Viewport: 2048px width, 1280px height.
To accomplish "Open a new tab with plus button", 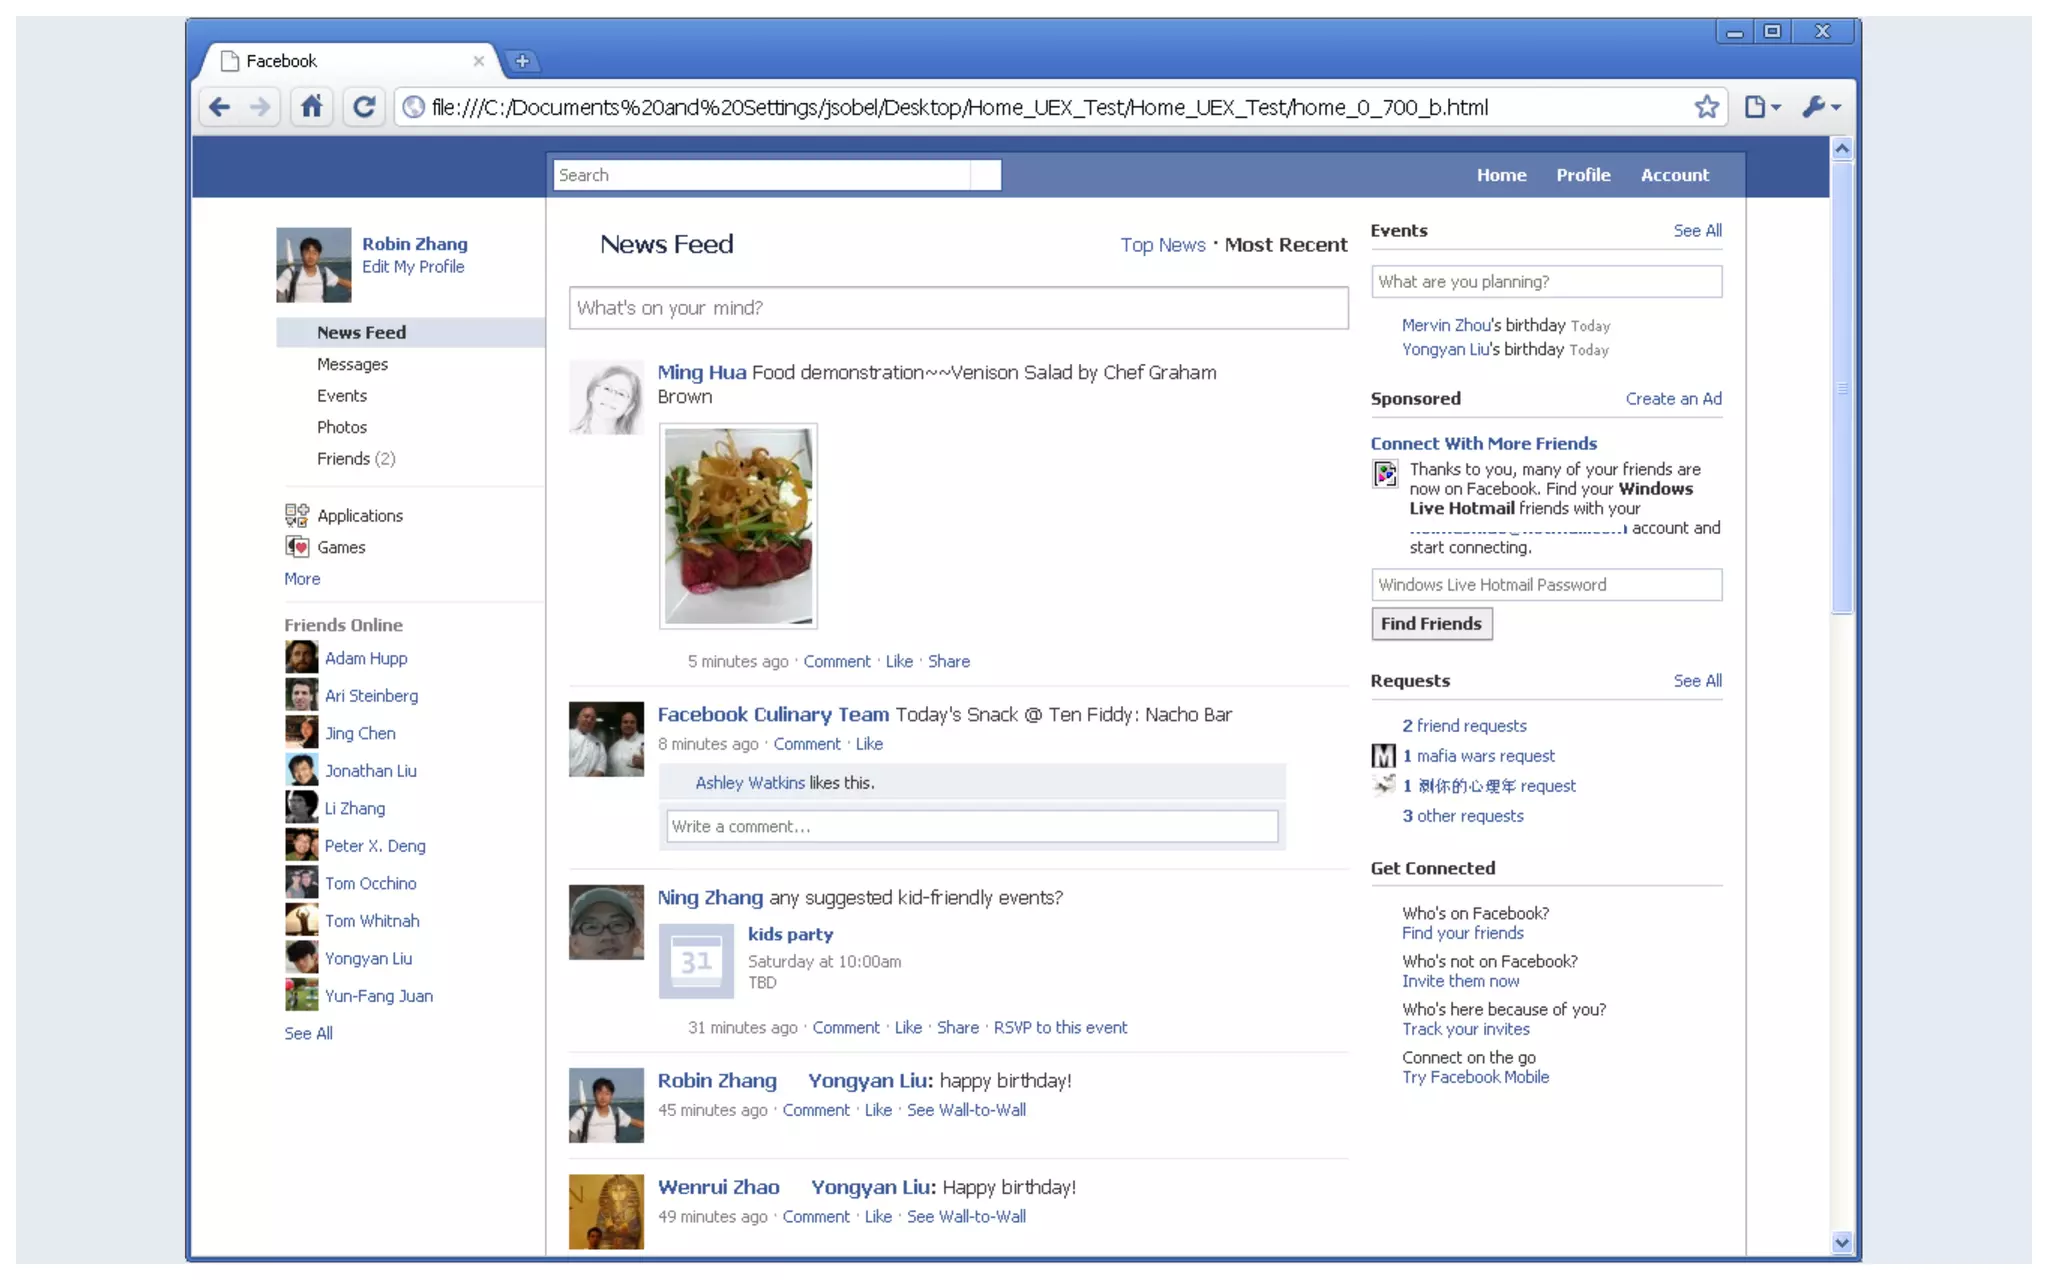I will point(522,61).
